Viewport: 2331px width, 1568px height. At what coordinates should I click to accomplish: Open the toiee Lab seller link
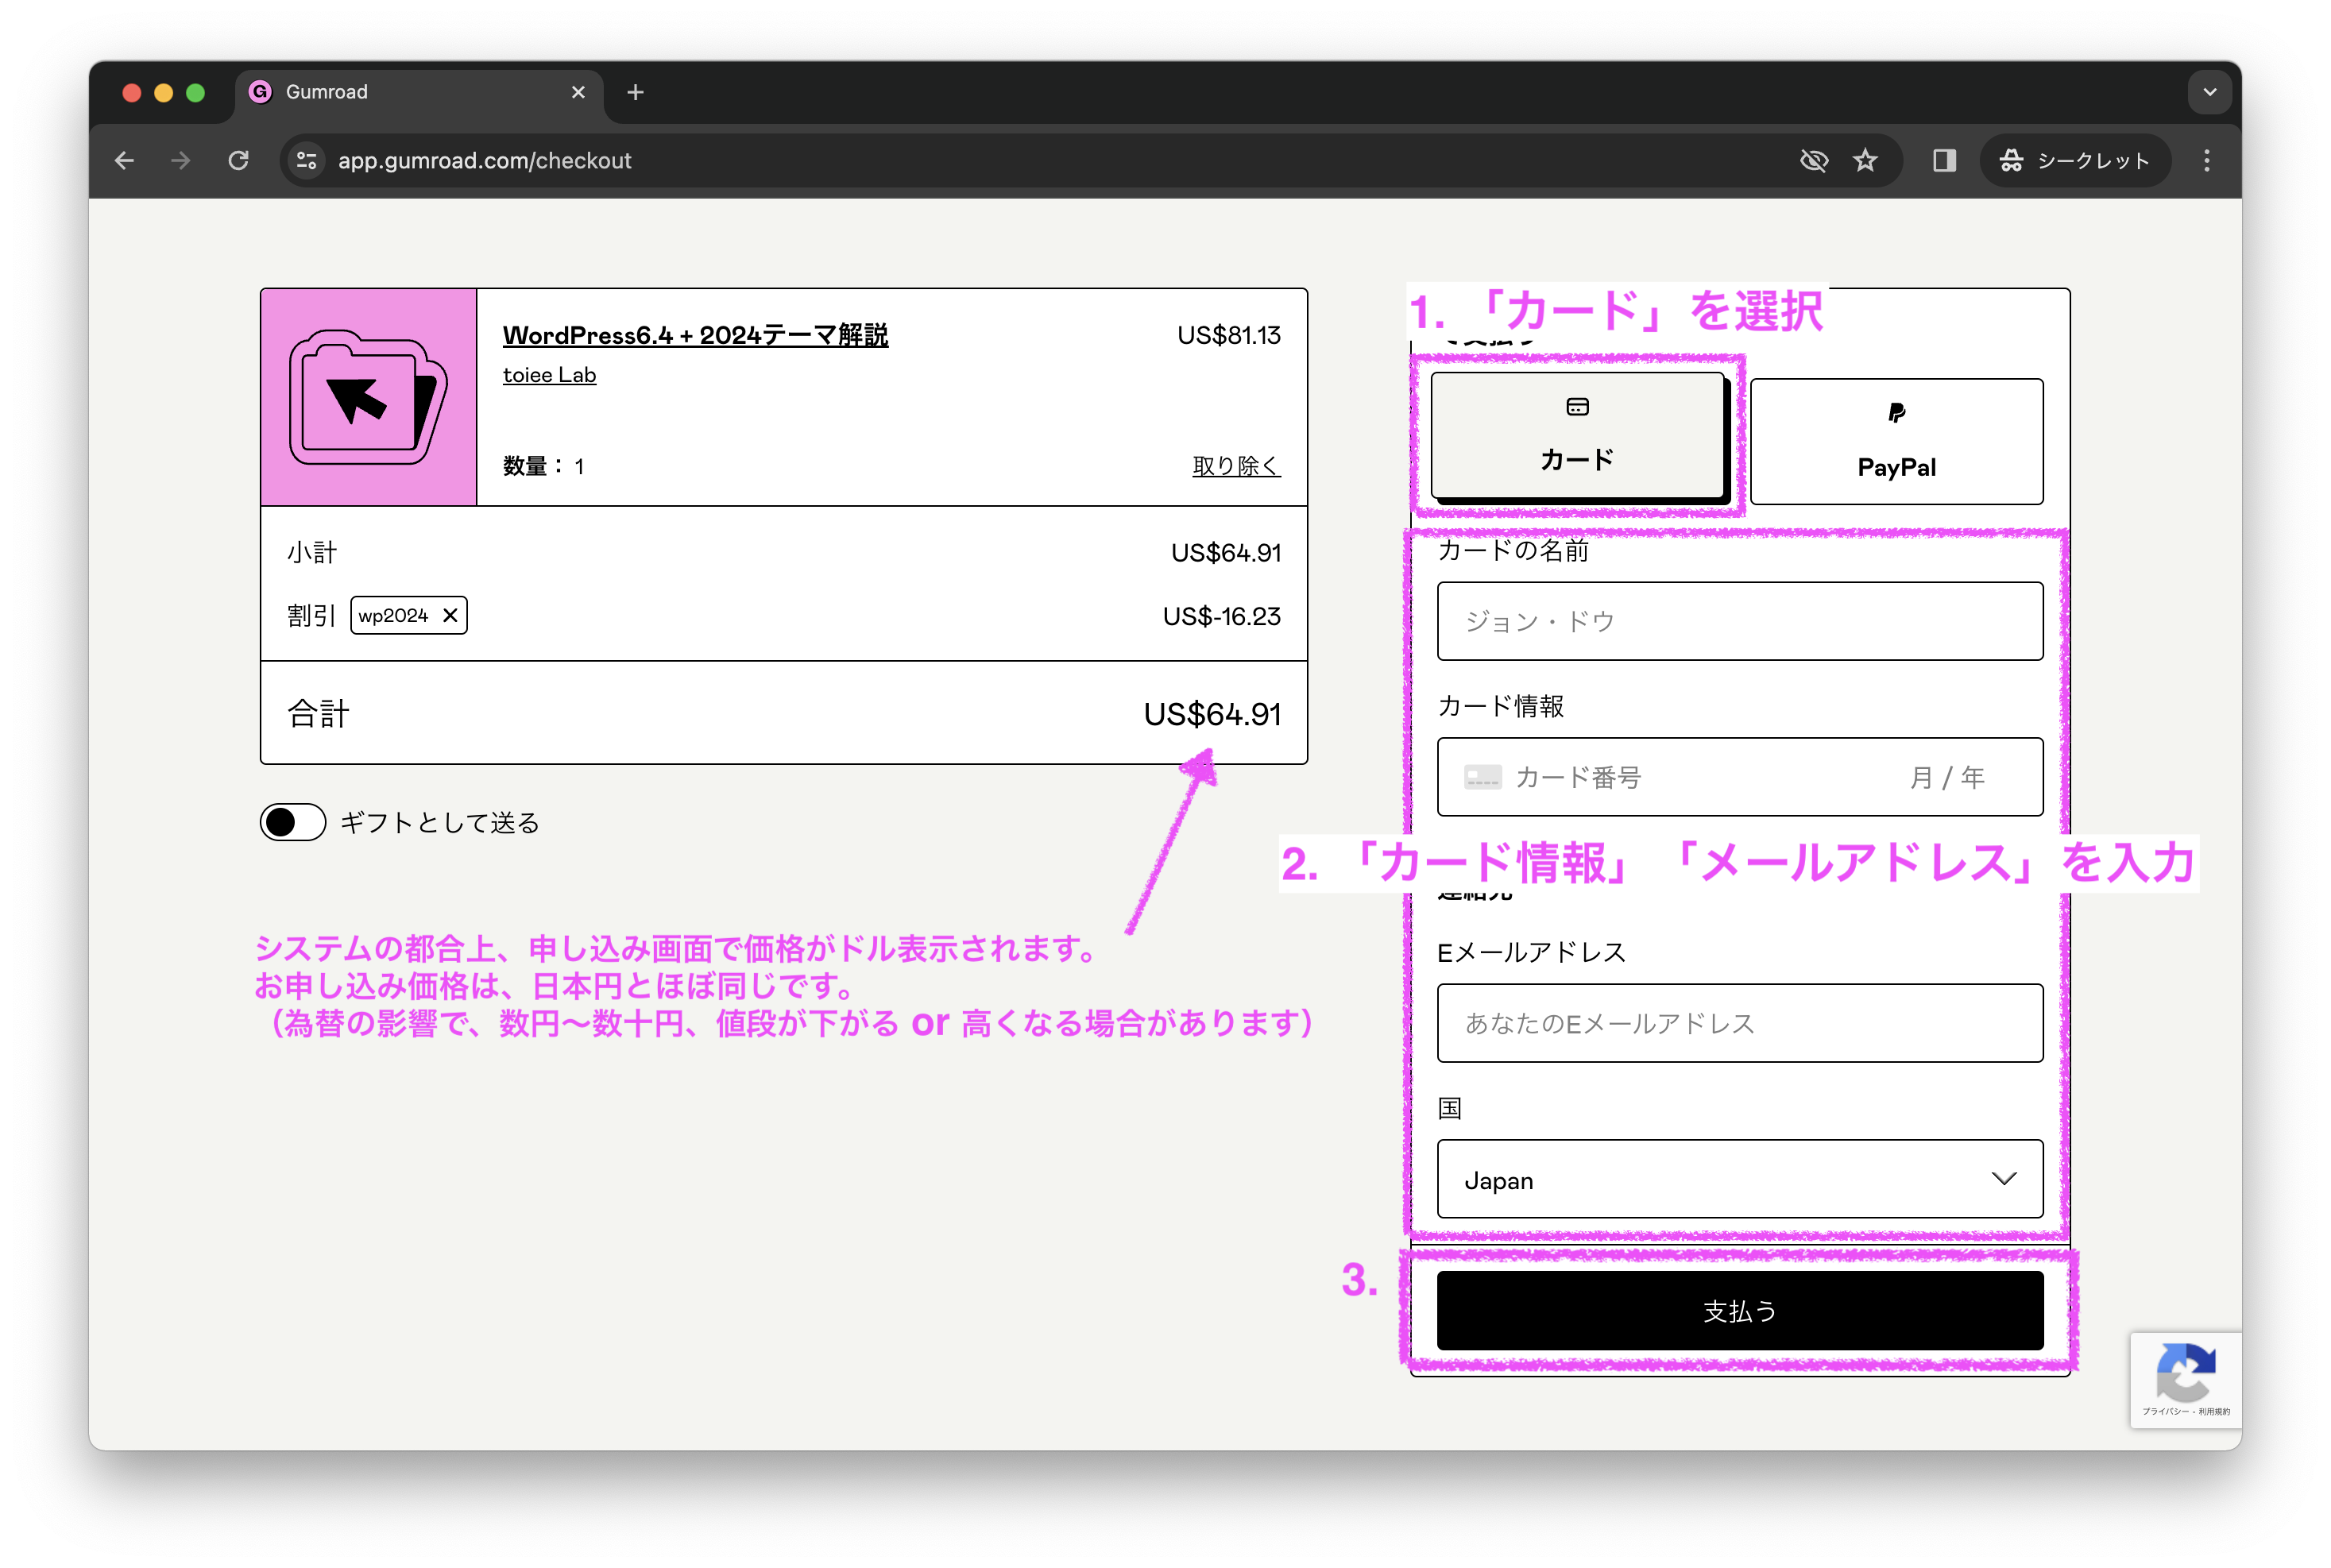click(x=549, y=375)
